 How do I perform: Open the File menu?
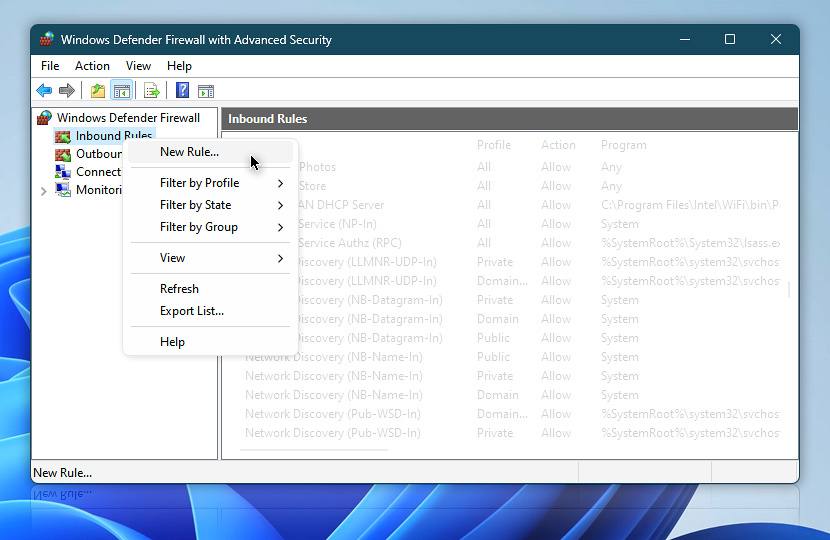pyautogui.click(x=50, y=66)
